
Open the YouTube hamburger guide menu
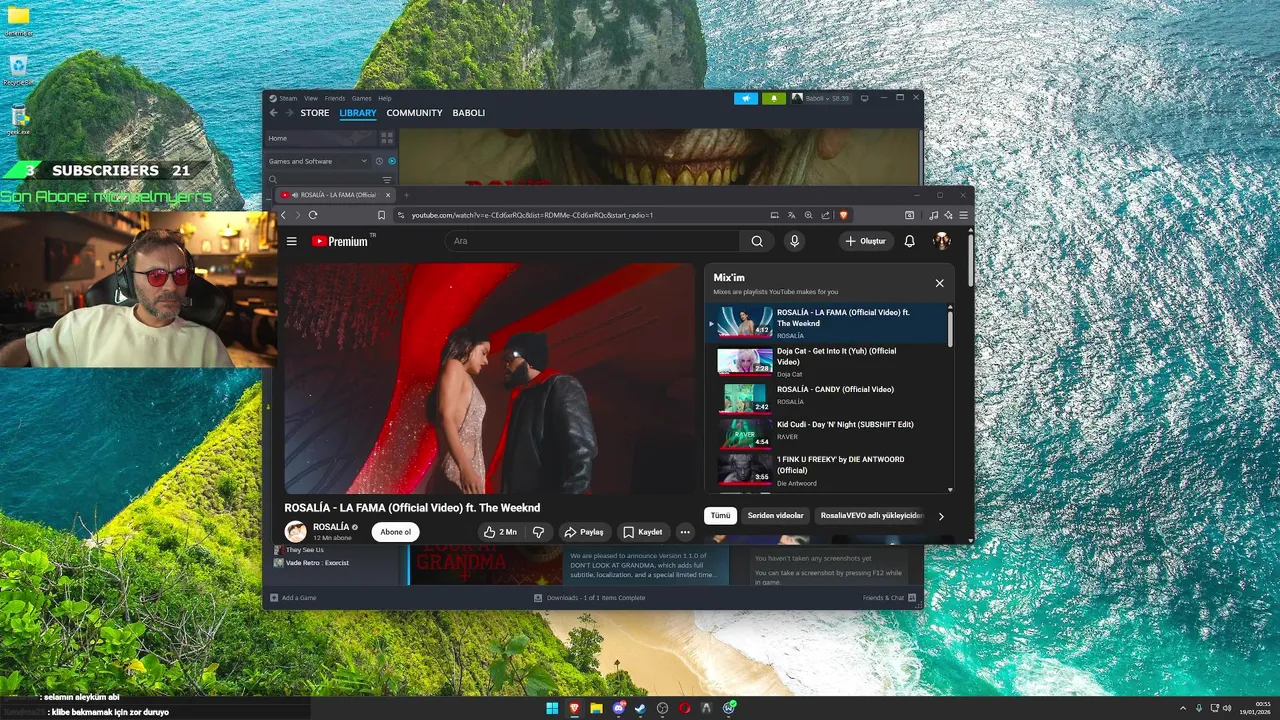coord(291,241)
